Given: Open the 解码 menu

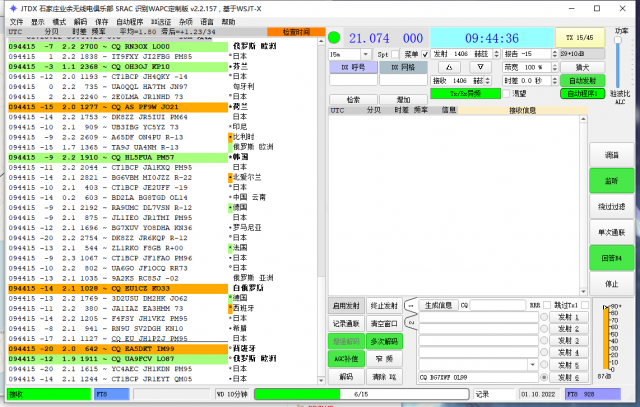Looking at the screenshot, I should point(80,22).
